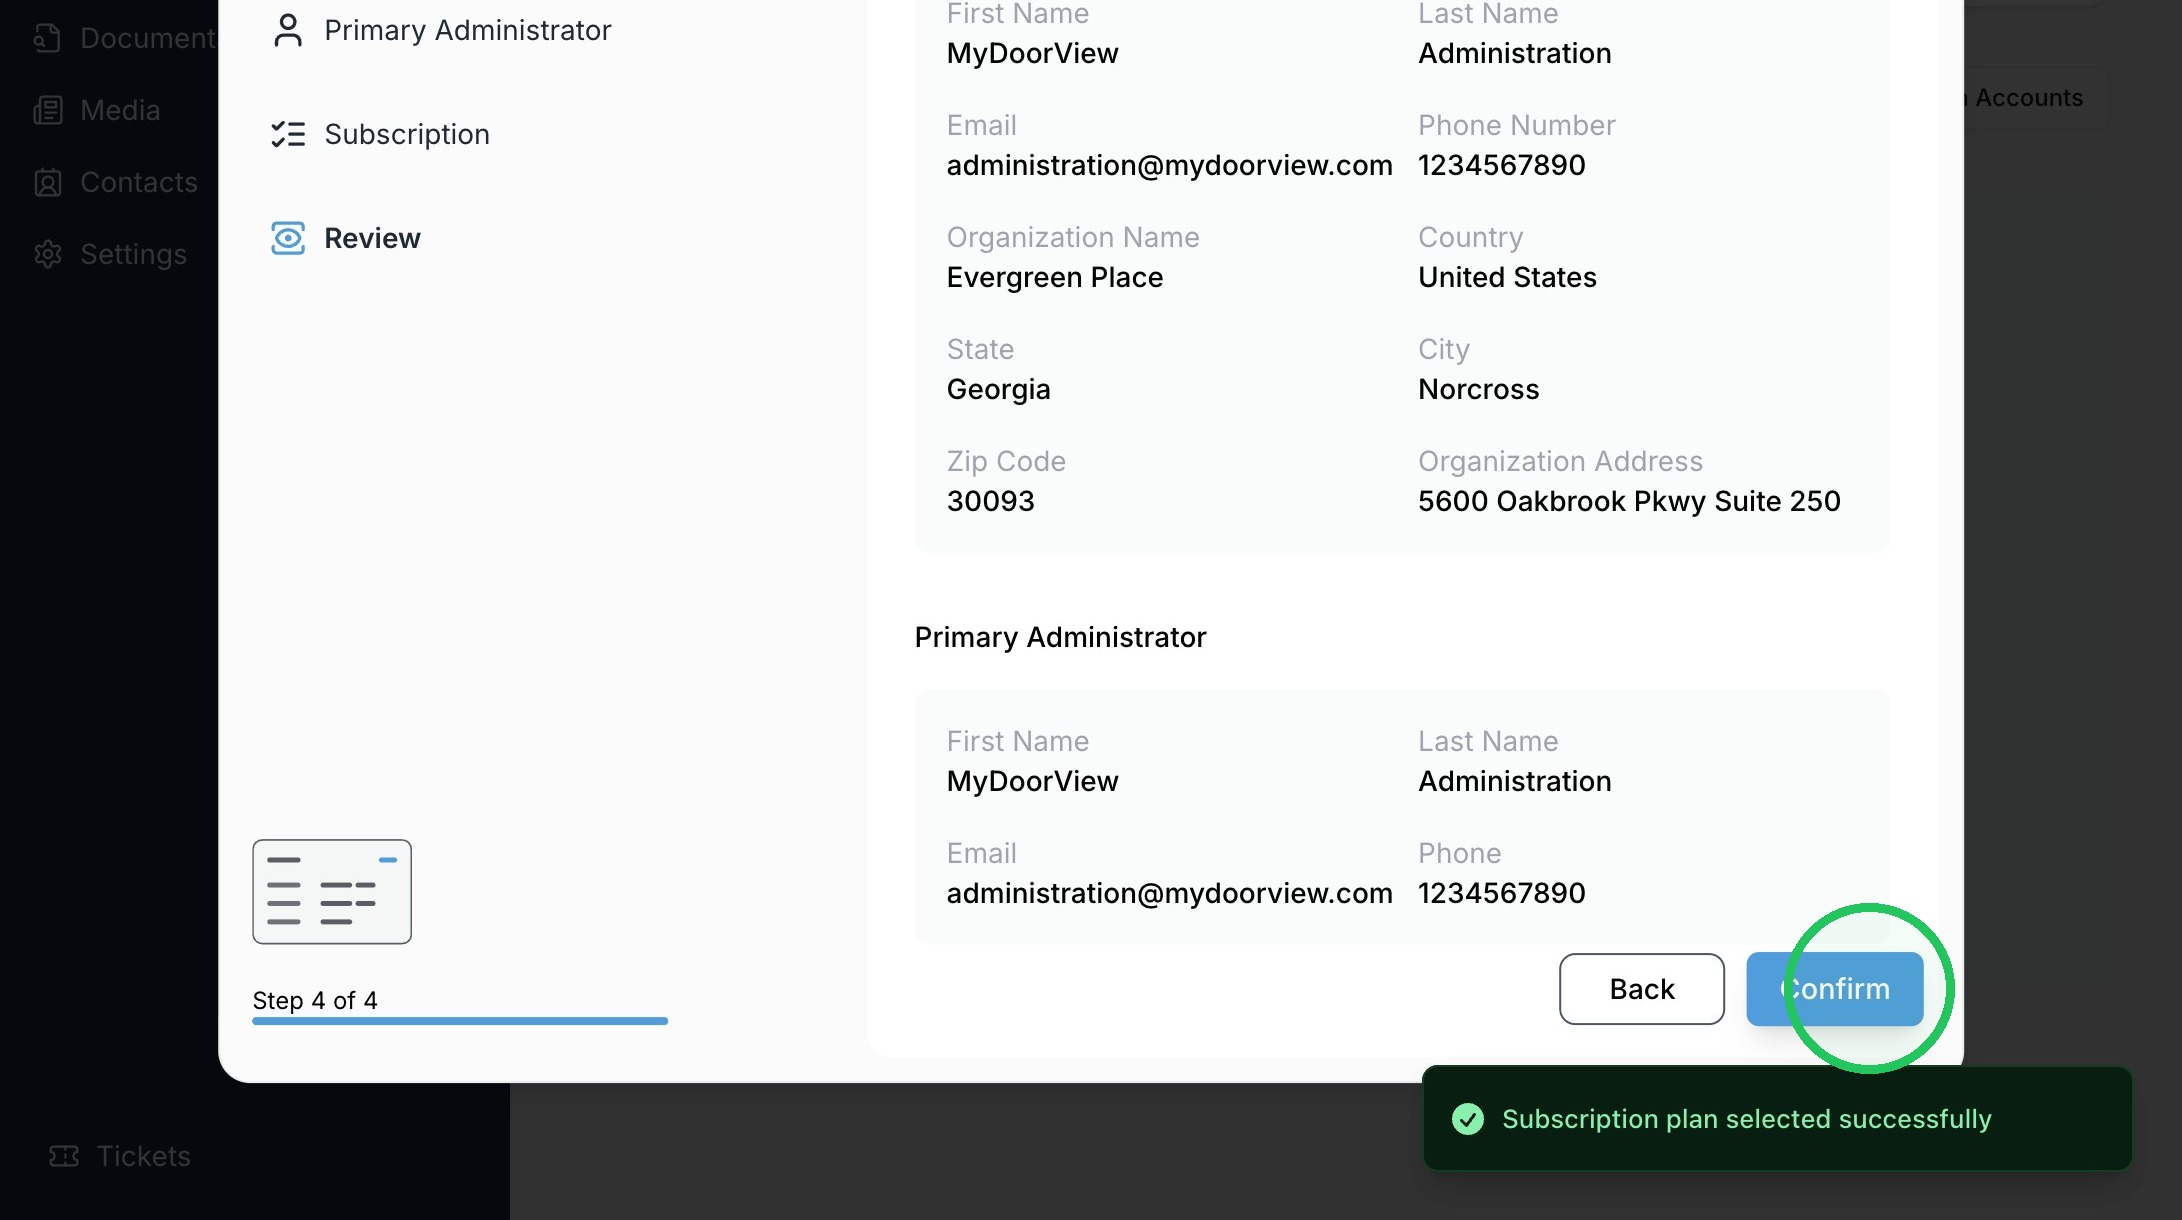Click the 'Primary Administrator' section heading
The image size is (2182, 1220).
coord(1061,637)
